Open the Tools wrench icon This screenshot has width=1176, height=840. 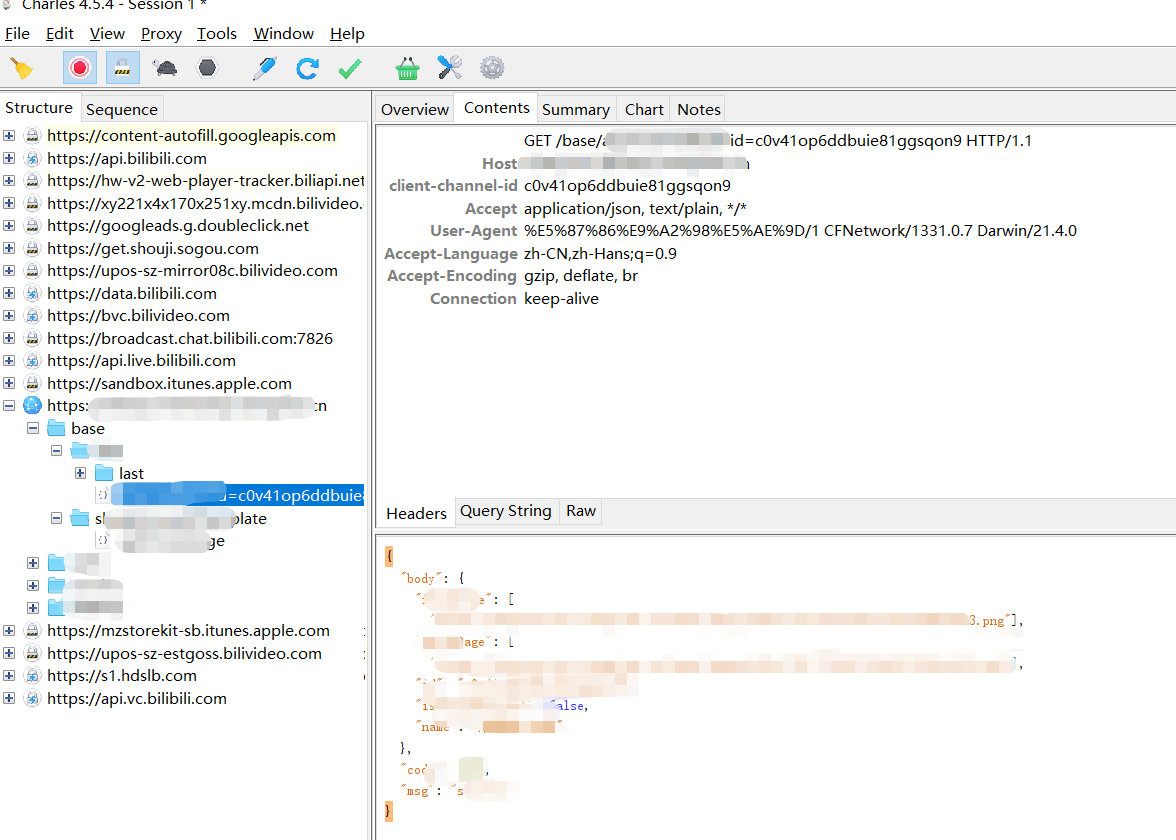[450, 68]
